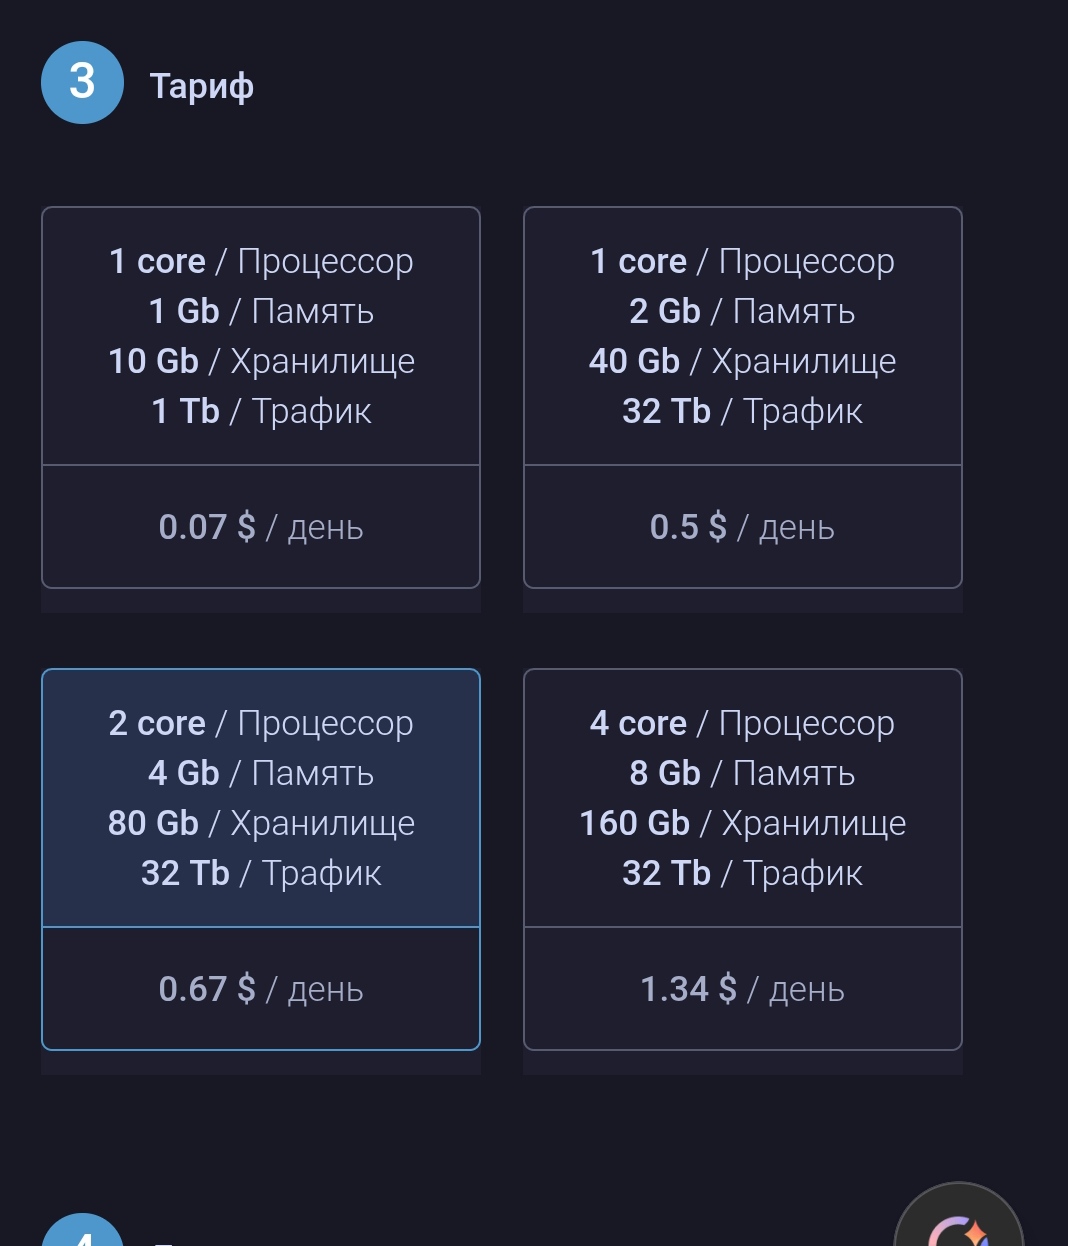Click the 80 Gb / Хранилище line

[261, 823]
